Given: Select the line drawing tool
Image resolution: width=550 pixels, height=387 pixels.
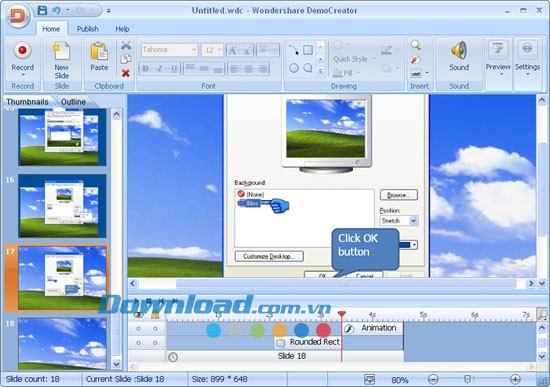Looking at the screenshot, I should click(294, 50).
